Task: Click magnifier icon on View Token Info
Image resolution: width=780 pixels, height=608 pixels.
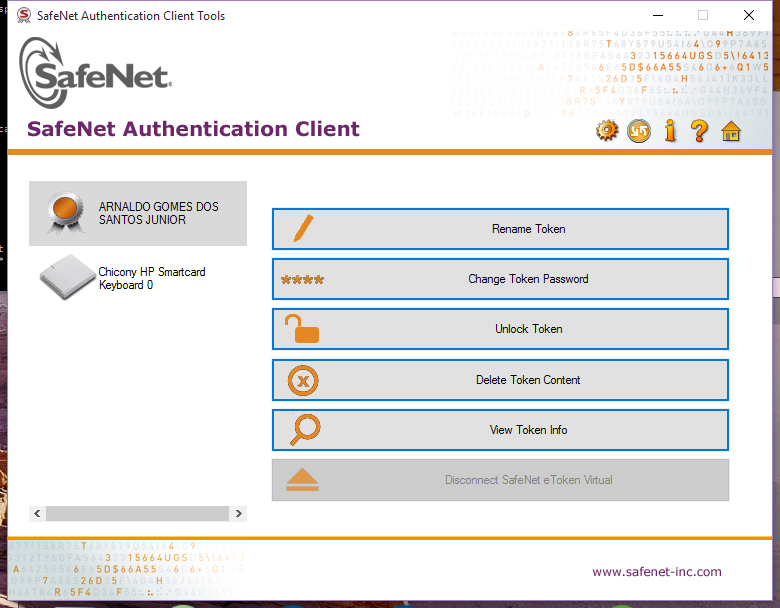Action: point(305,430)
